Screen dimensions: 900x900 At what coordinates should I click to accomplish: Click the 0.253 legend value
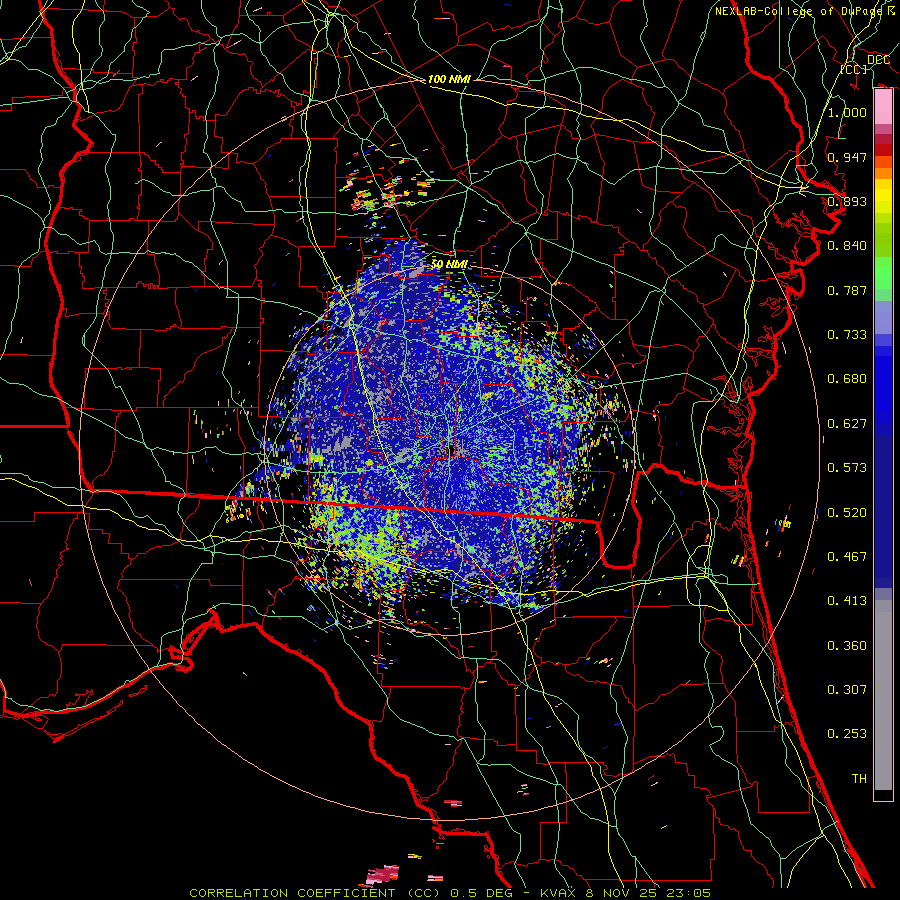847,734
